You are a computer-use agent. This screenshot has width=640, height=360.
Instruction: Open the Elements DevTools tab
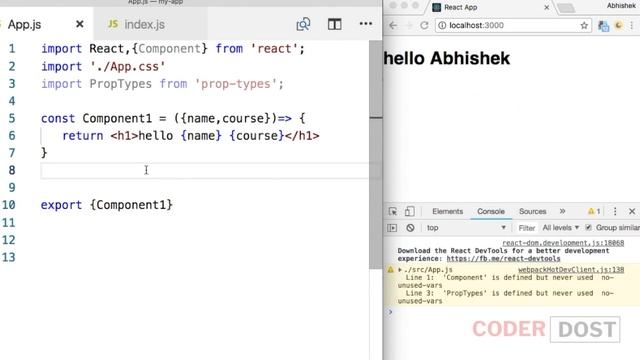tap(447, 211)
